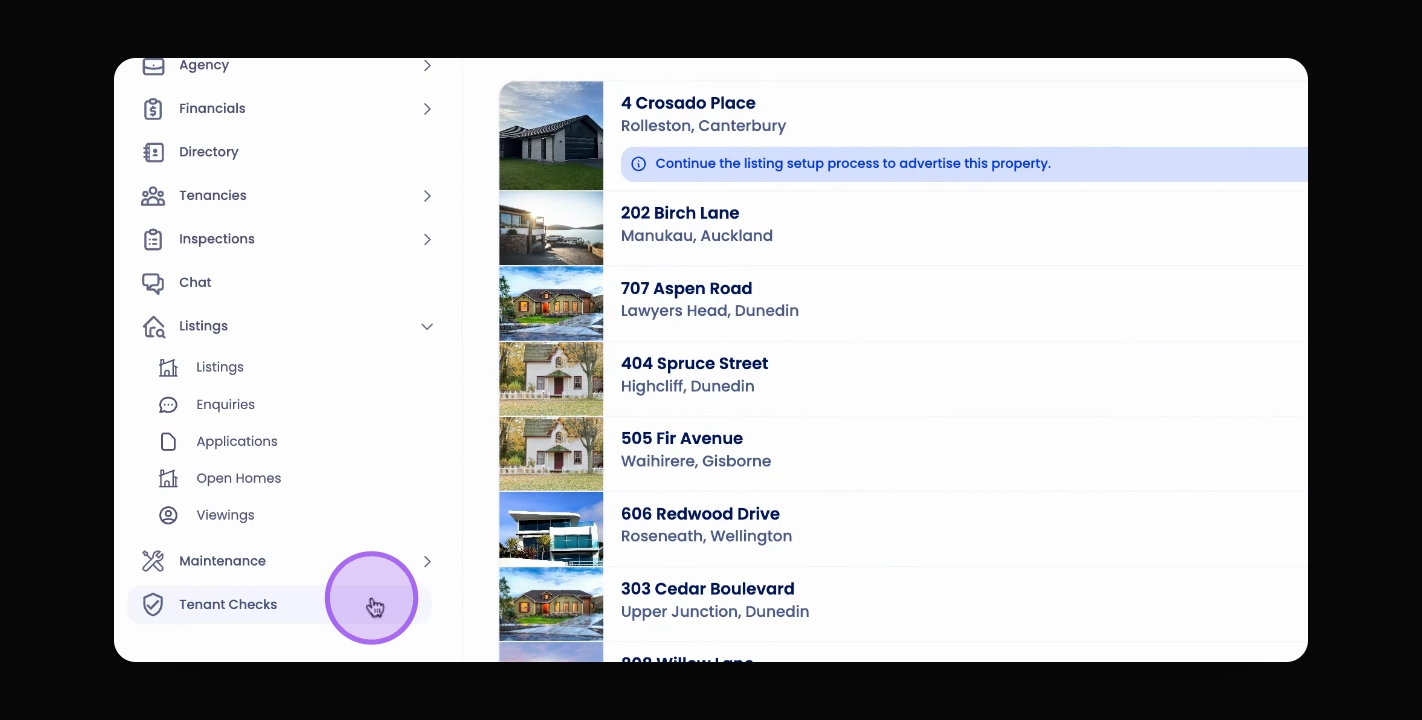
Task: Go to the Enquiries submenu item
Action: click(x=225, y=405)
